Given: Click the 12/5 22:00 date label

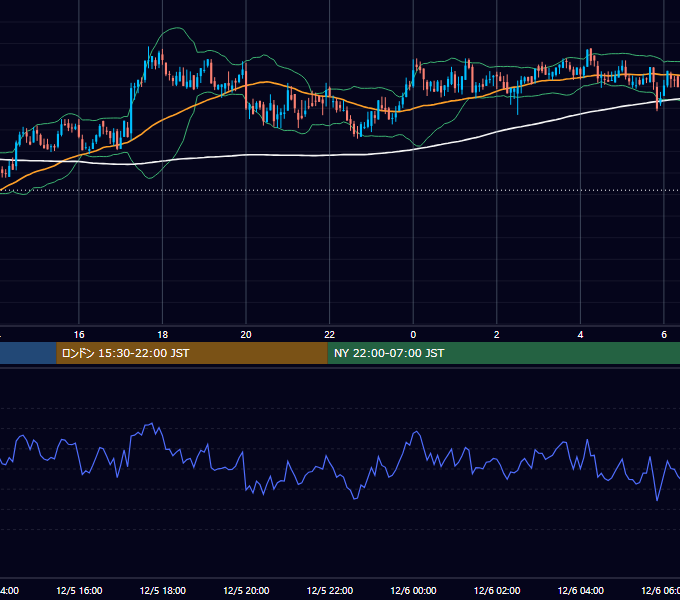Looking at the screenshot, I should point(330,590).
